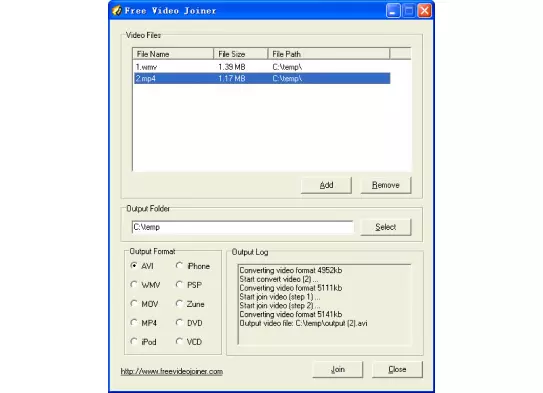This screenshot has height=393, width=543.
Task: Click the Free Video Joiner title bar icon
Action: [117, 10]
